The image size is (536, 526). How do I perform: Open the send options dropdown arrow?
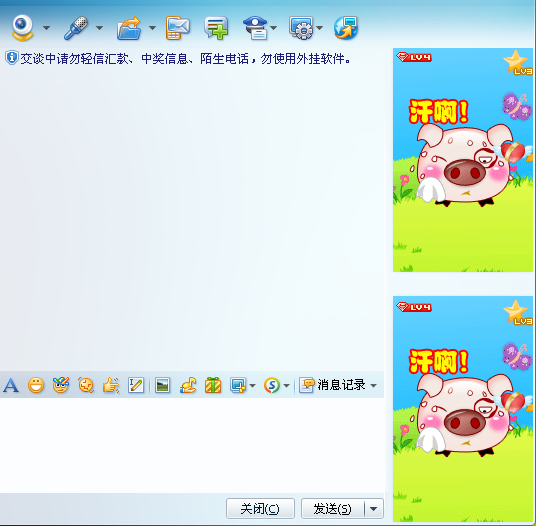(x=374, y=509)
